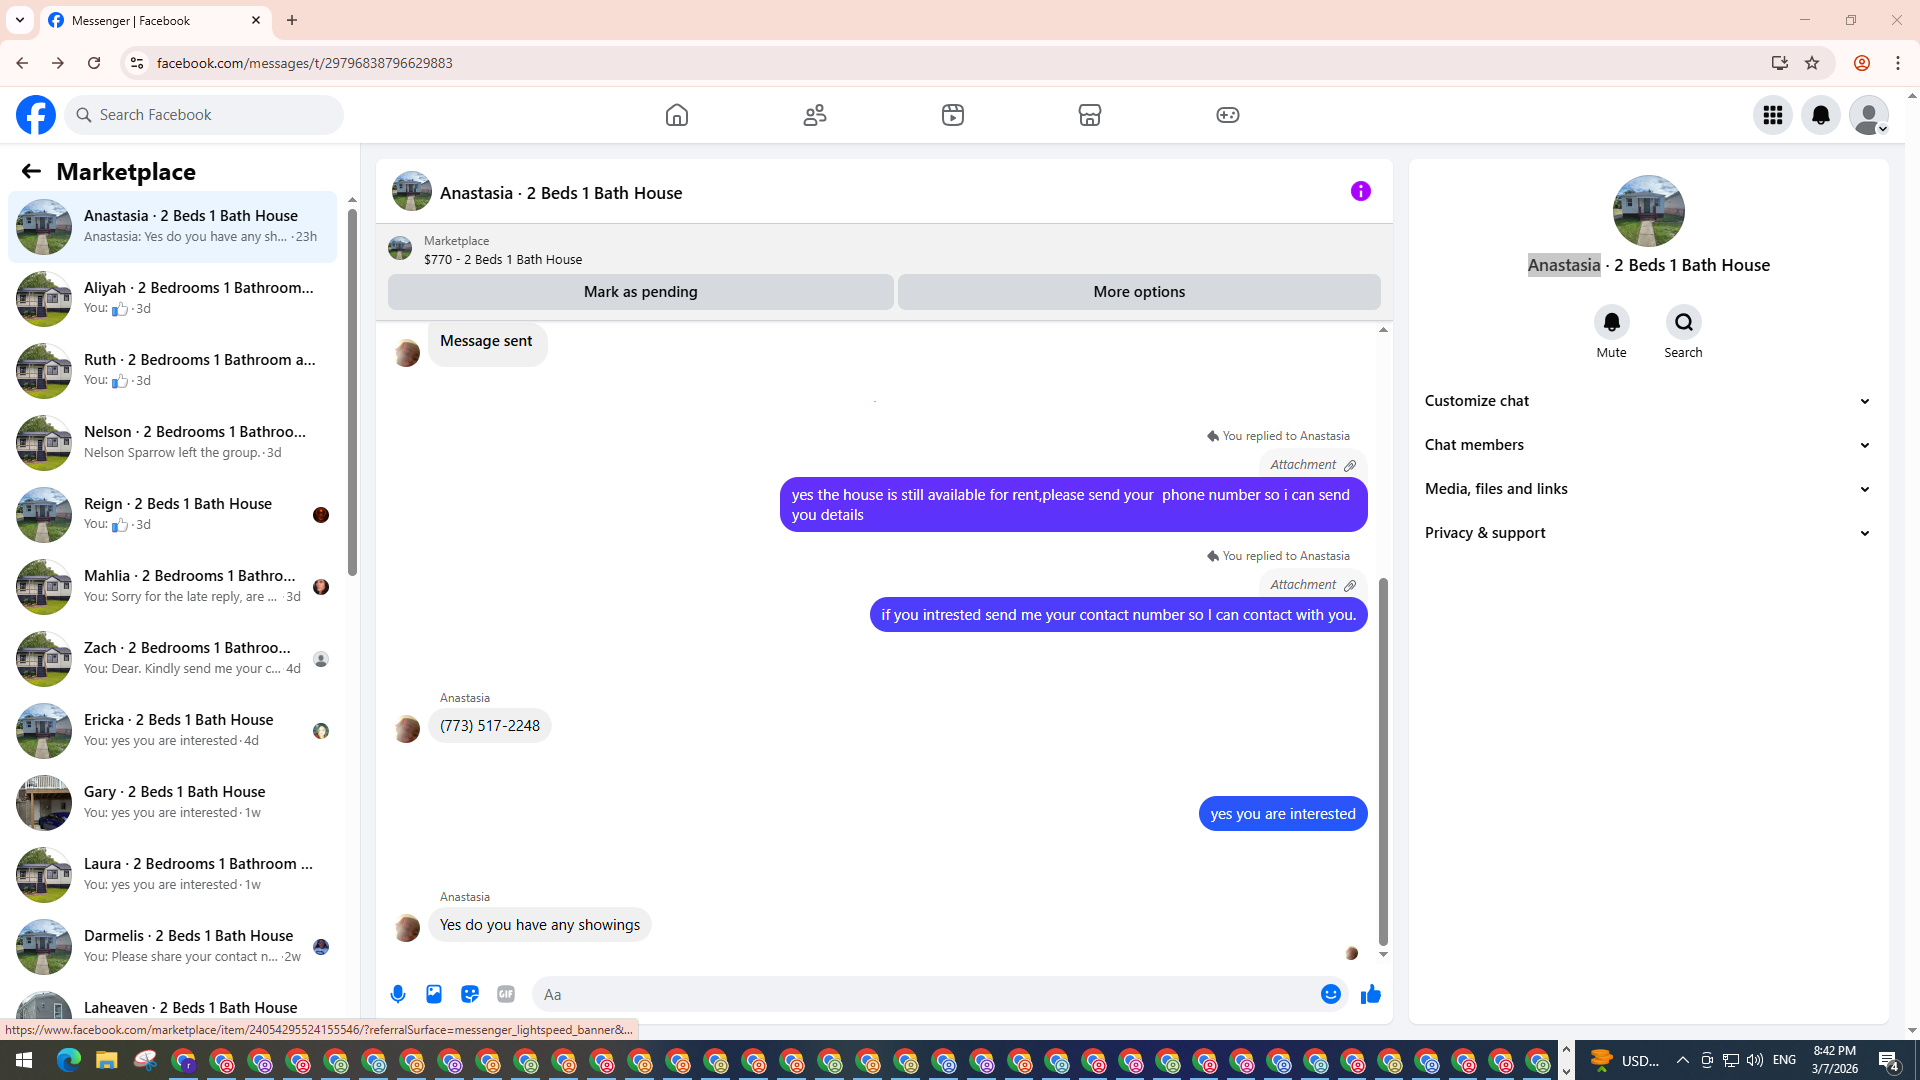Open the Chrome profile icon

point(1862,63)
